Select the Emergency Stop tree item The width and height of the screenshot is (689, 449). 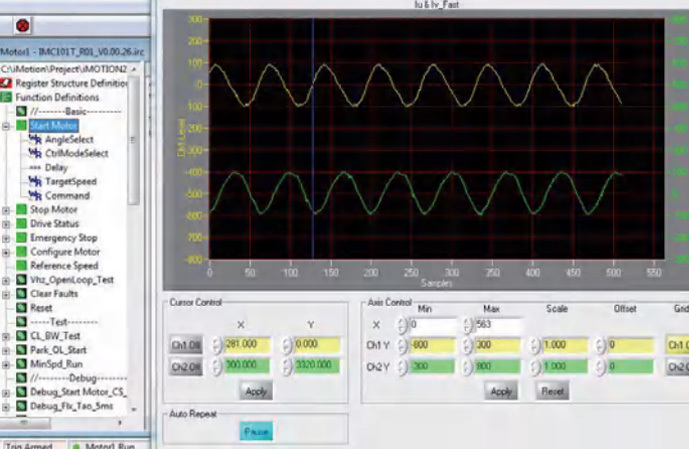pos(64,238)
